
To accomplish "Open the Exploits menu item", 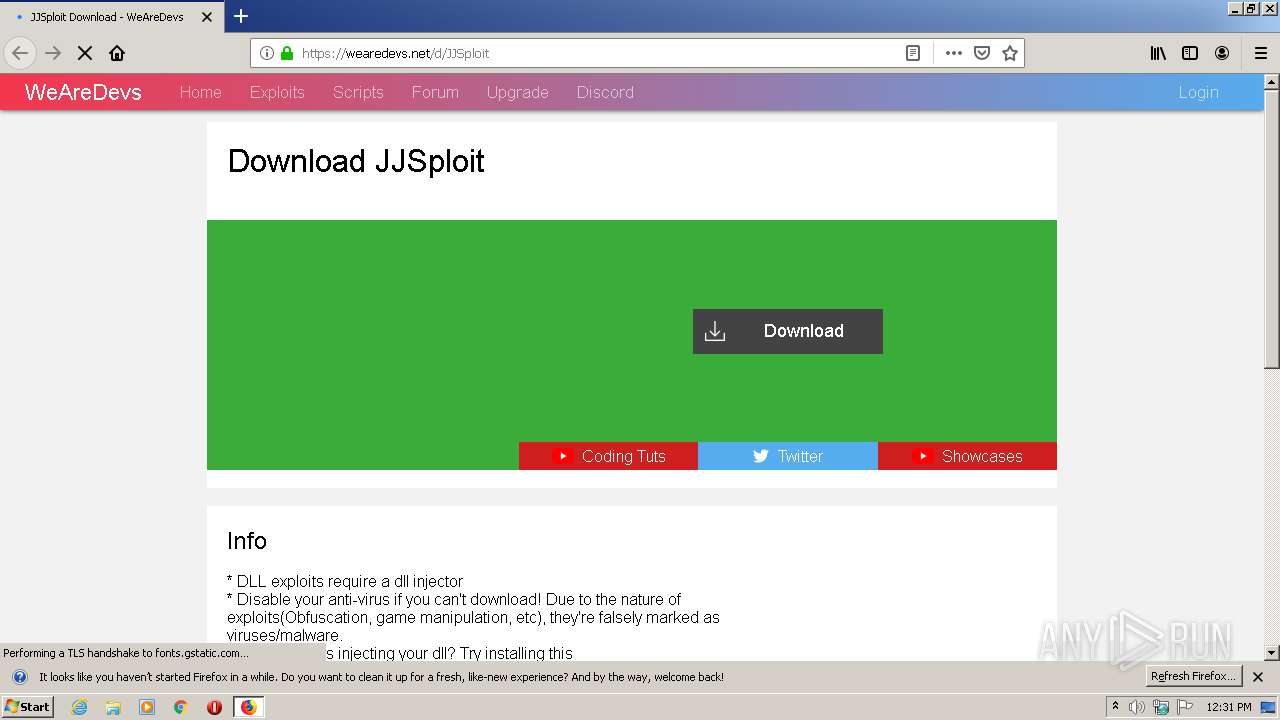I will tap(277, 92).
